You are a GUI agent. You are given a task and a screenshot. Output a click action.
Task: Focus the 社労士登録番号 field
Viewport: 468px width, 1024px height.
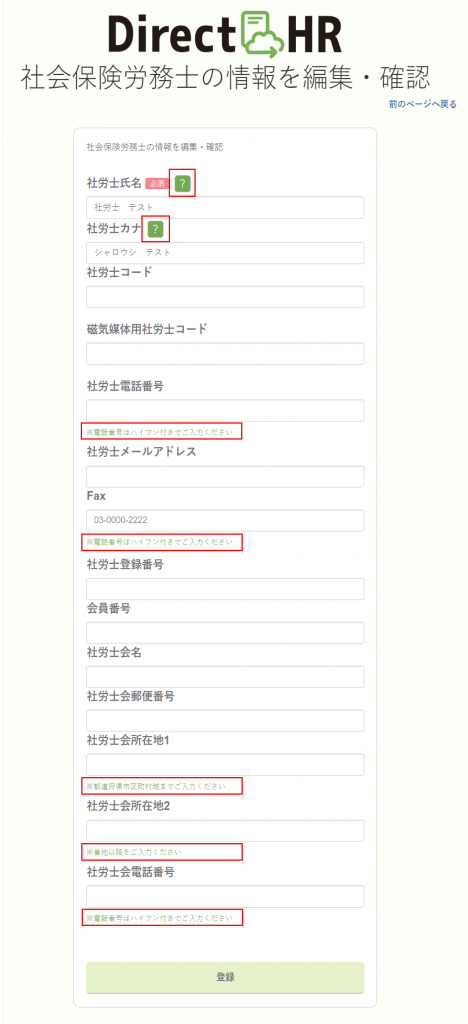(225, 589)
